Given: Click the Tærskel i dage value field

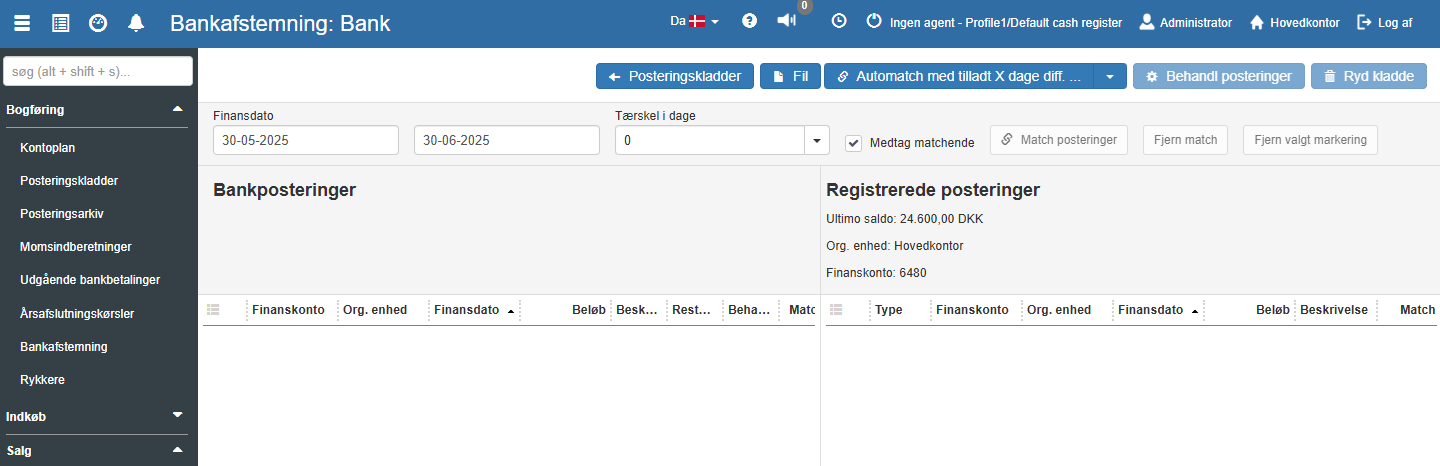Looking at the screenshot, I should pos(710,141).
